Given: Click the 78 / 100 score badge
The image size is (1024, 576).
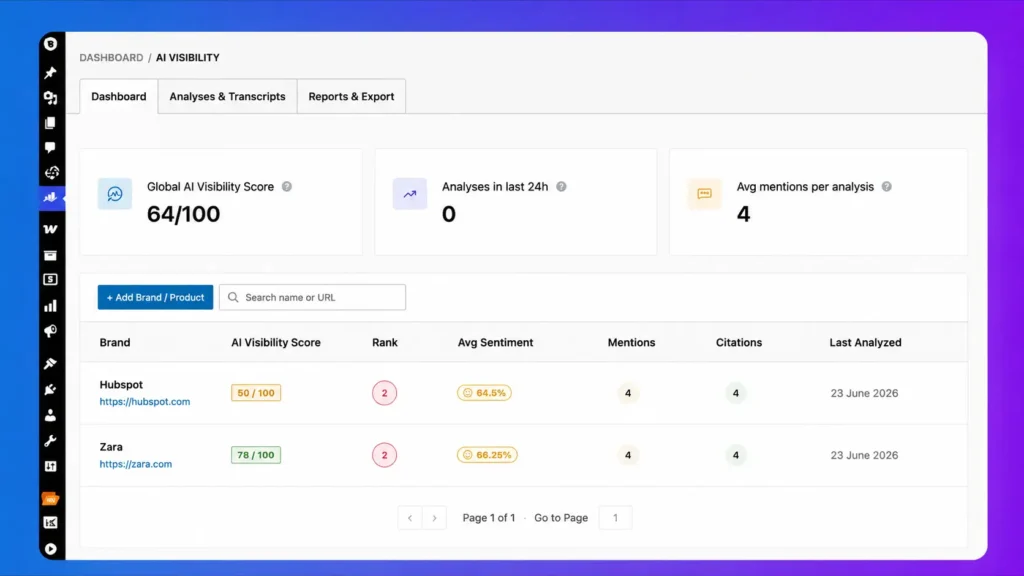Looking at the screenshot, I should [256, 455].
